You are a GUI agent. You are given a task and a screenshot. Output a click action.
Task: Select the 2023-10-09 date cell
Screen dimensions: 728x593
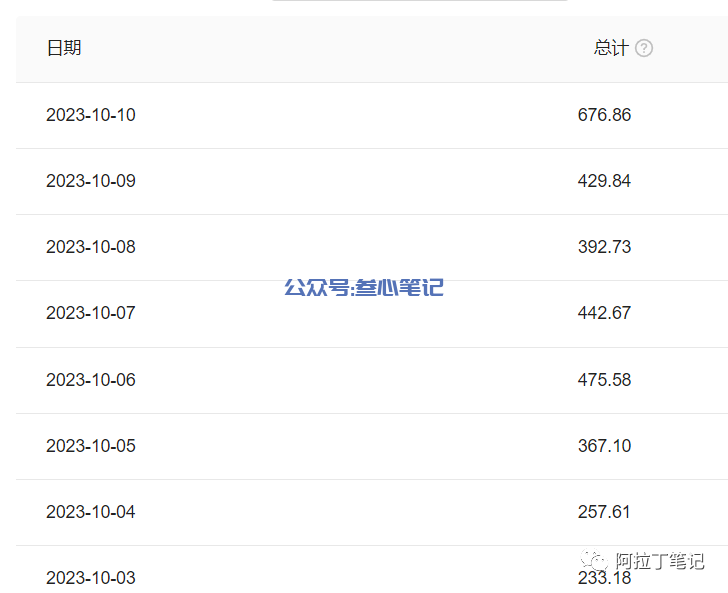point(91,181)
